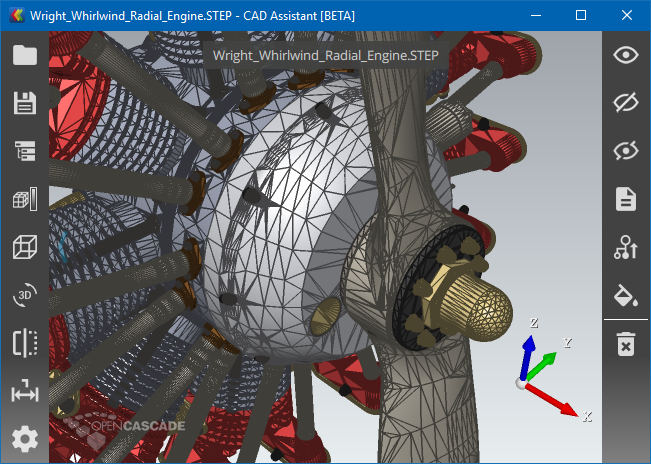Viewport: 651px width, 464px height.
Task: Open application settings gear icon
Action: pos(25,439)
